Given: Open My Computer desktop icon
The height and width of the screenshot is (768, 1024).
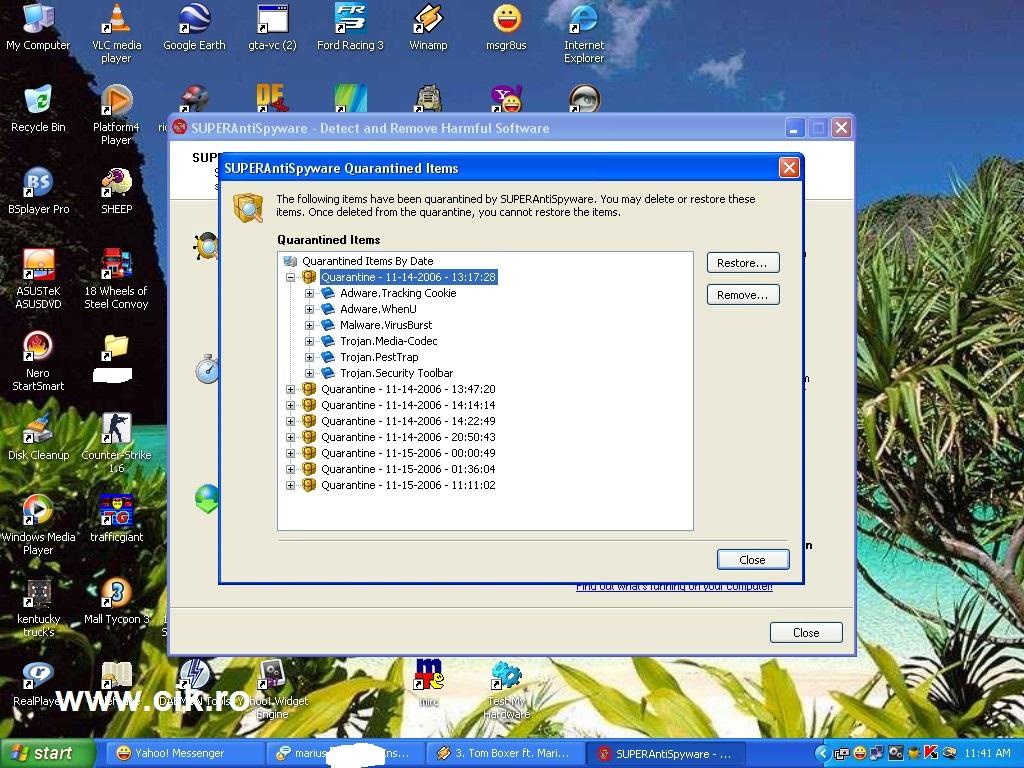Looking at the screenshot, I should tap(38, 27).
